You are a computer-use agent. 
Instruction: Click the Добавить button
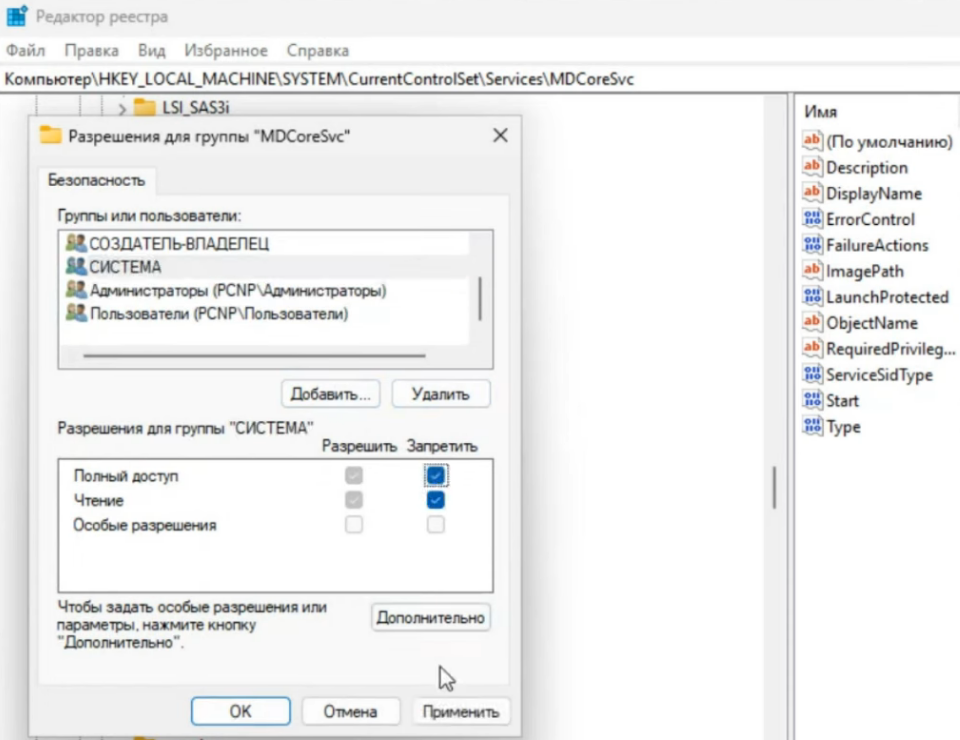pos(331,394)
